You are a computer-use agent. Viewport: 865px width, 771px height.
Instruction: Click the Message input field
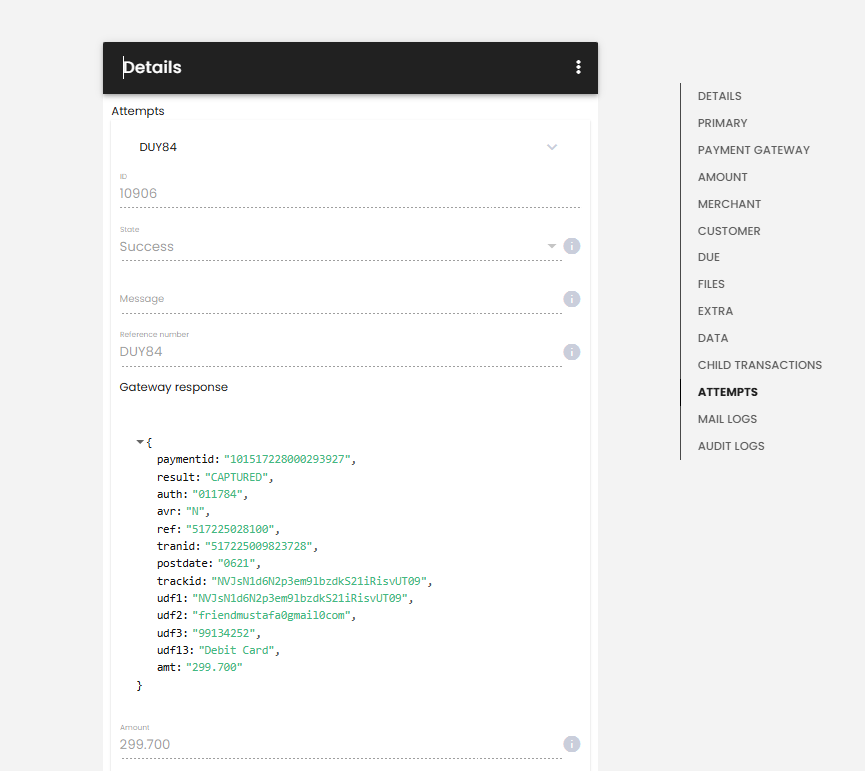tap(340, 299)
